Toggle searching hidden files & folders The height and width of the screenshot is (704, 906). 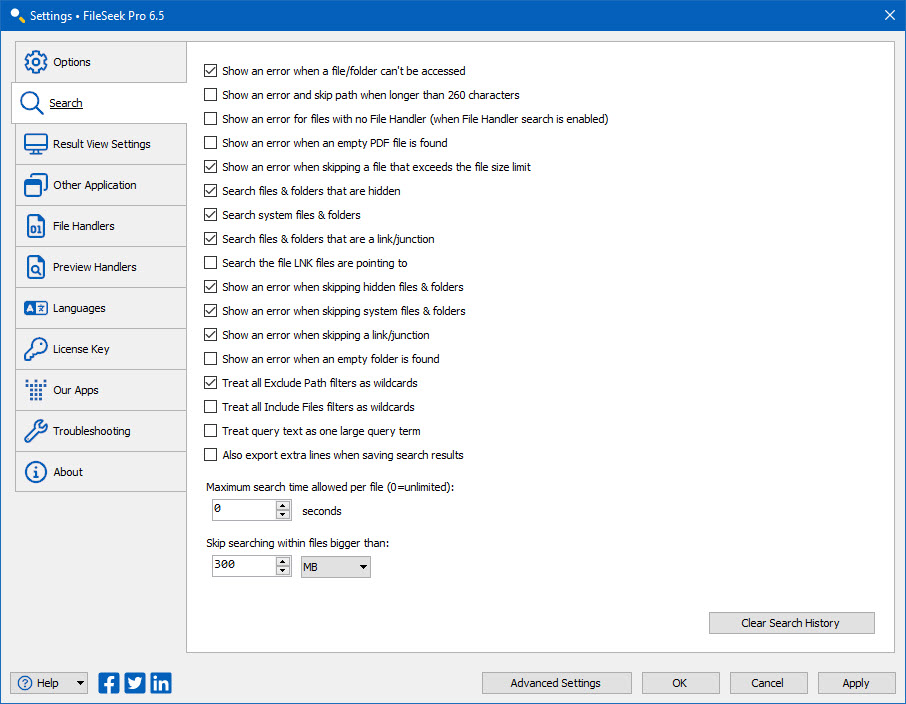(210, 191)
